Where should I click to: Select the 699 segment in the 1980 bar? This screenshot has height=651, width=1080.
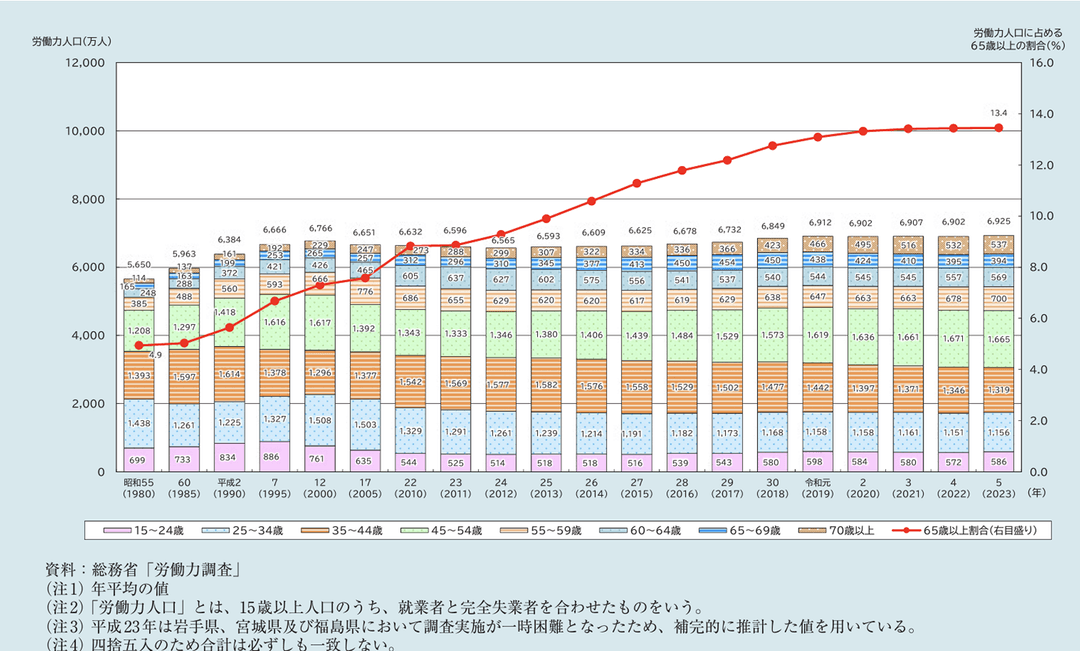point(138,460)
